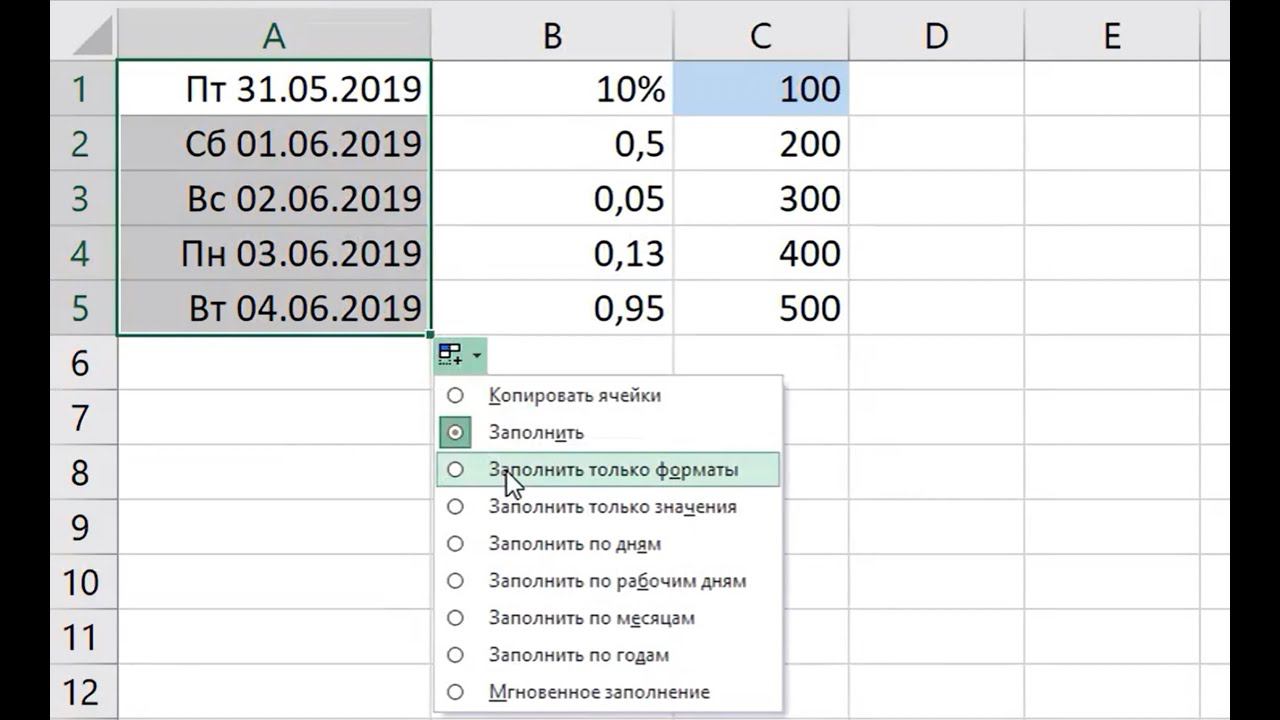Select 'Заполнить по рабочим дням' option
The width and height of the screenshot is (1280, 720).
click(616, 581)
